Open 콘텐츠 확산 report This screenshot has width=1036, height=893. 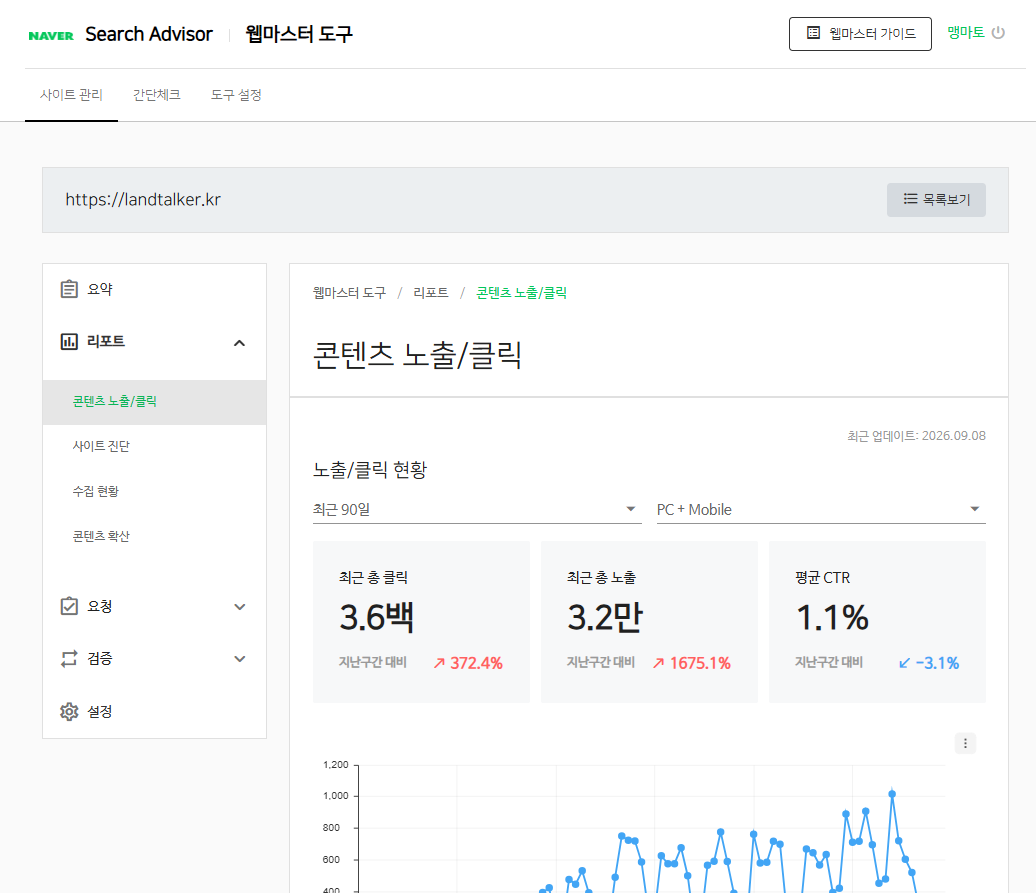coord(101,536)
